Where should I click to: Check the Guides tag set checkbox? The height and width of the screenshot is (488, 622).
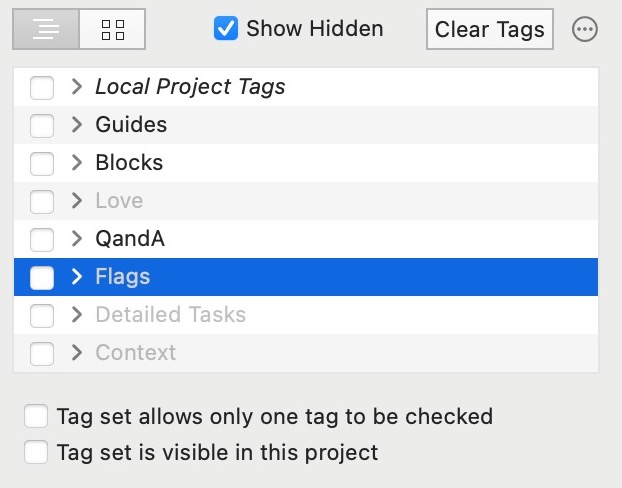click(42, 125)
